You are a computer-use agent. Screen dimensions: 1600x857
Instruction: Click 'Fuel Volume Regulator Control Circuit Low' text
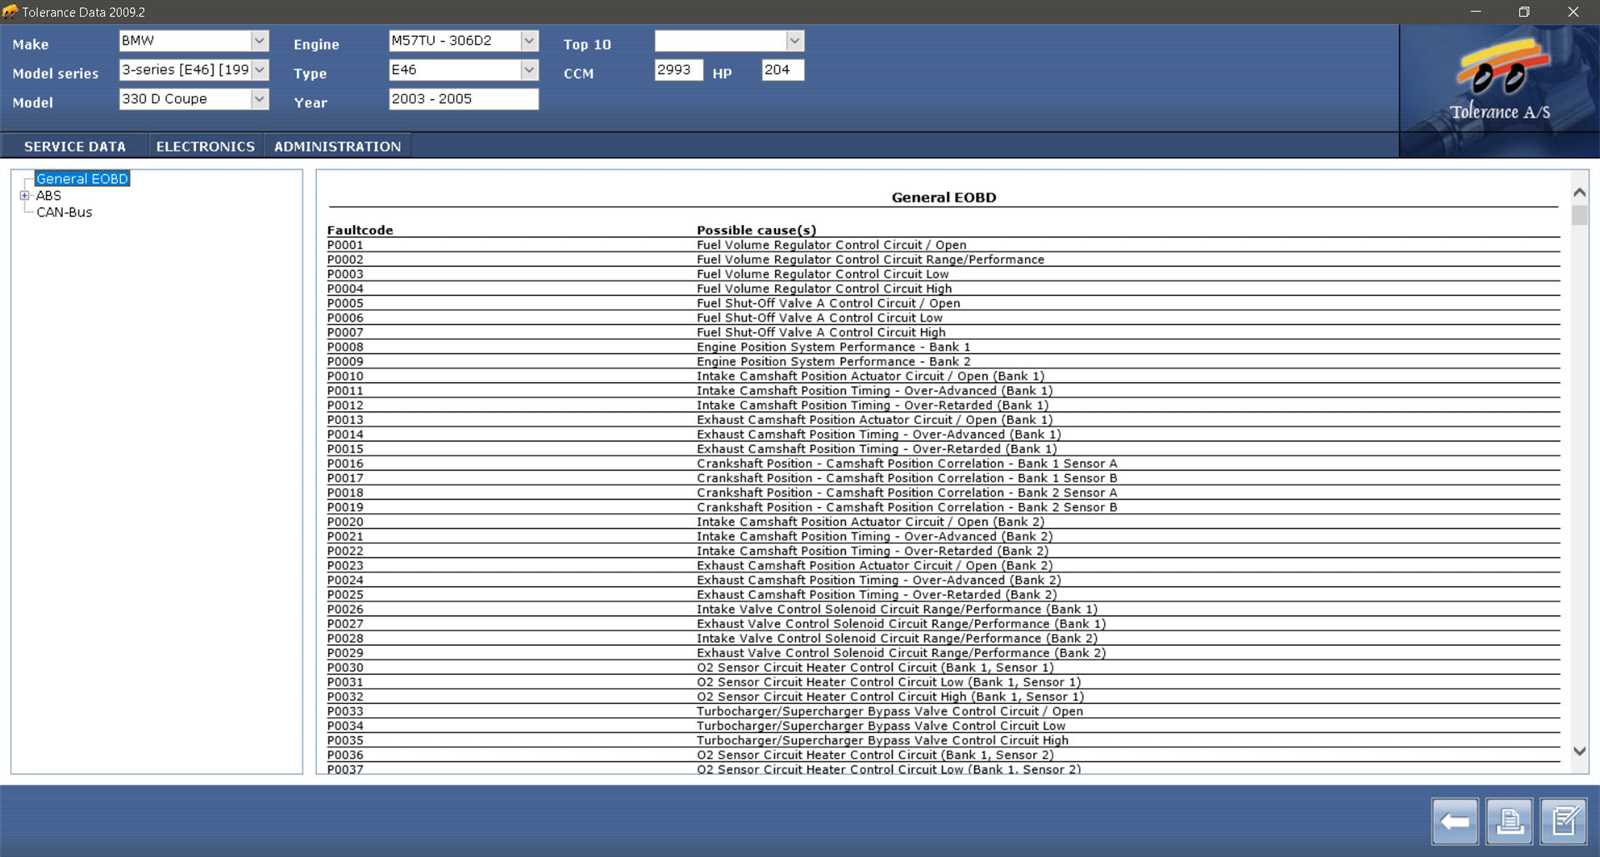click(x=823, y=274)
